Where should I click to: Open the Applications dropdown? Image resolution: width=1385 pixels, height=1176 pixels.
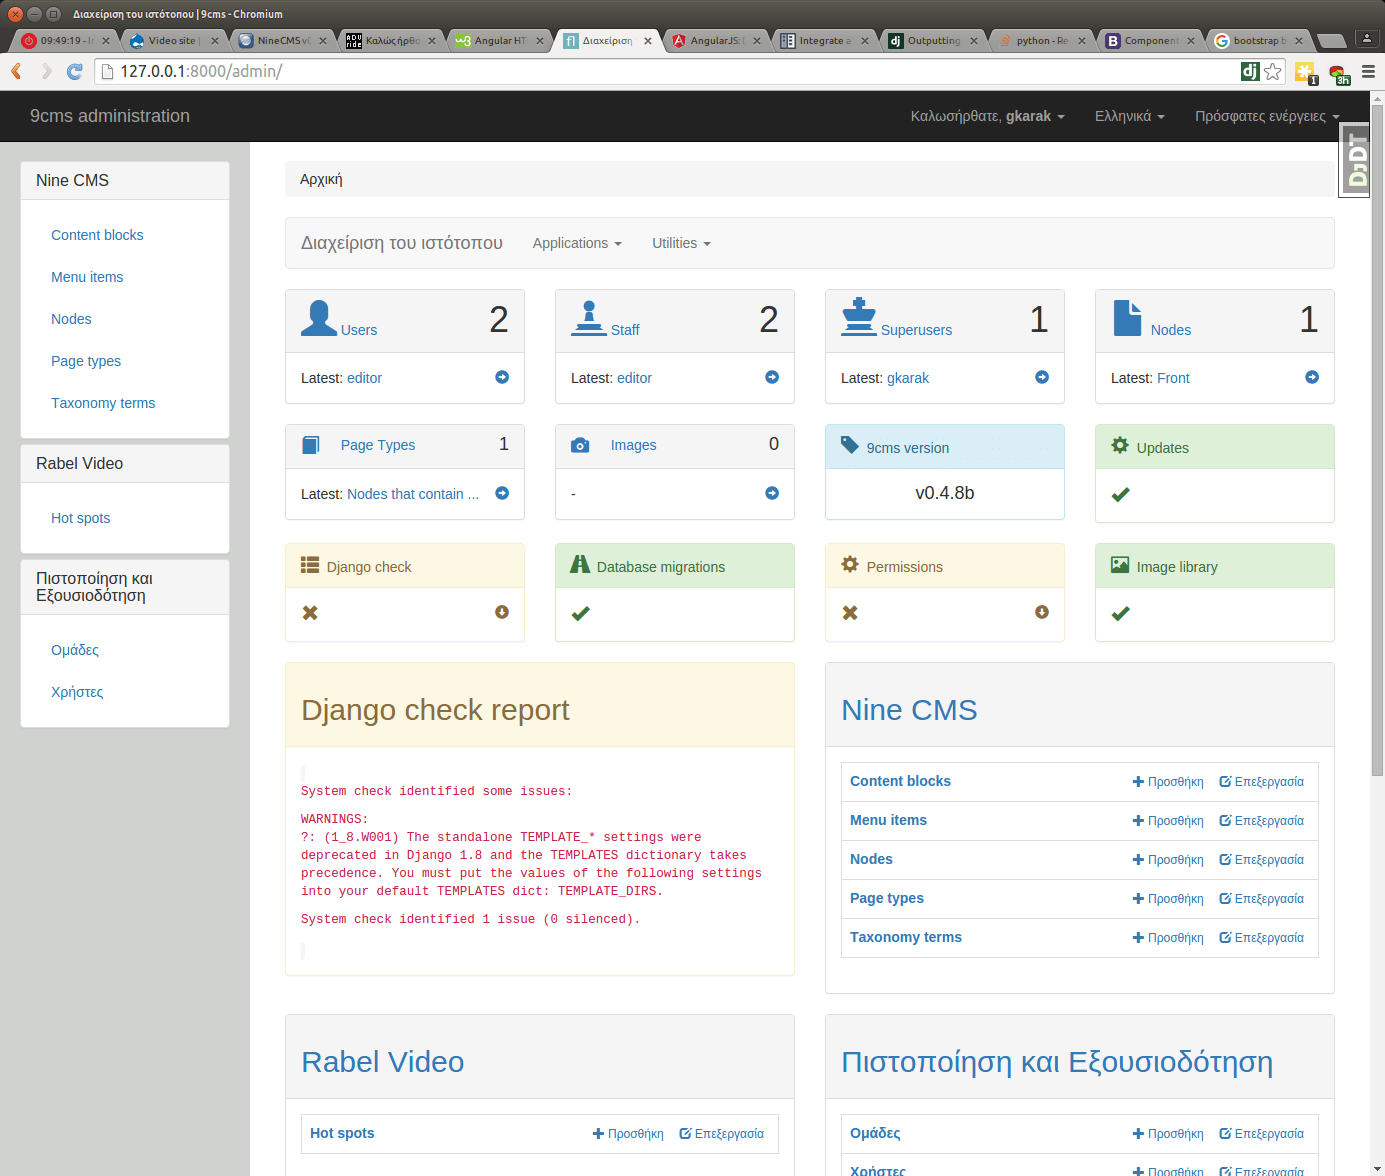[x=577, y=243]
